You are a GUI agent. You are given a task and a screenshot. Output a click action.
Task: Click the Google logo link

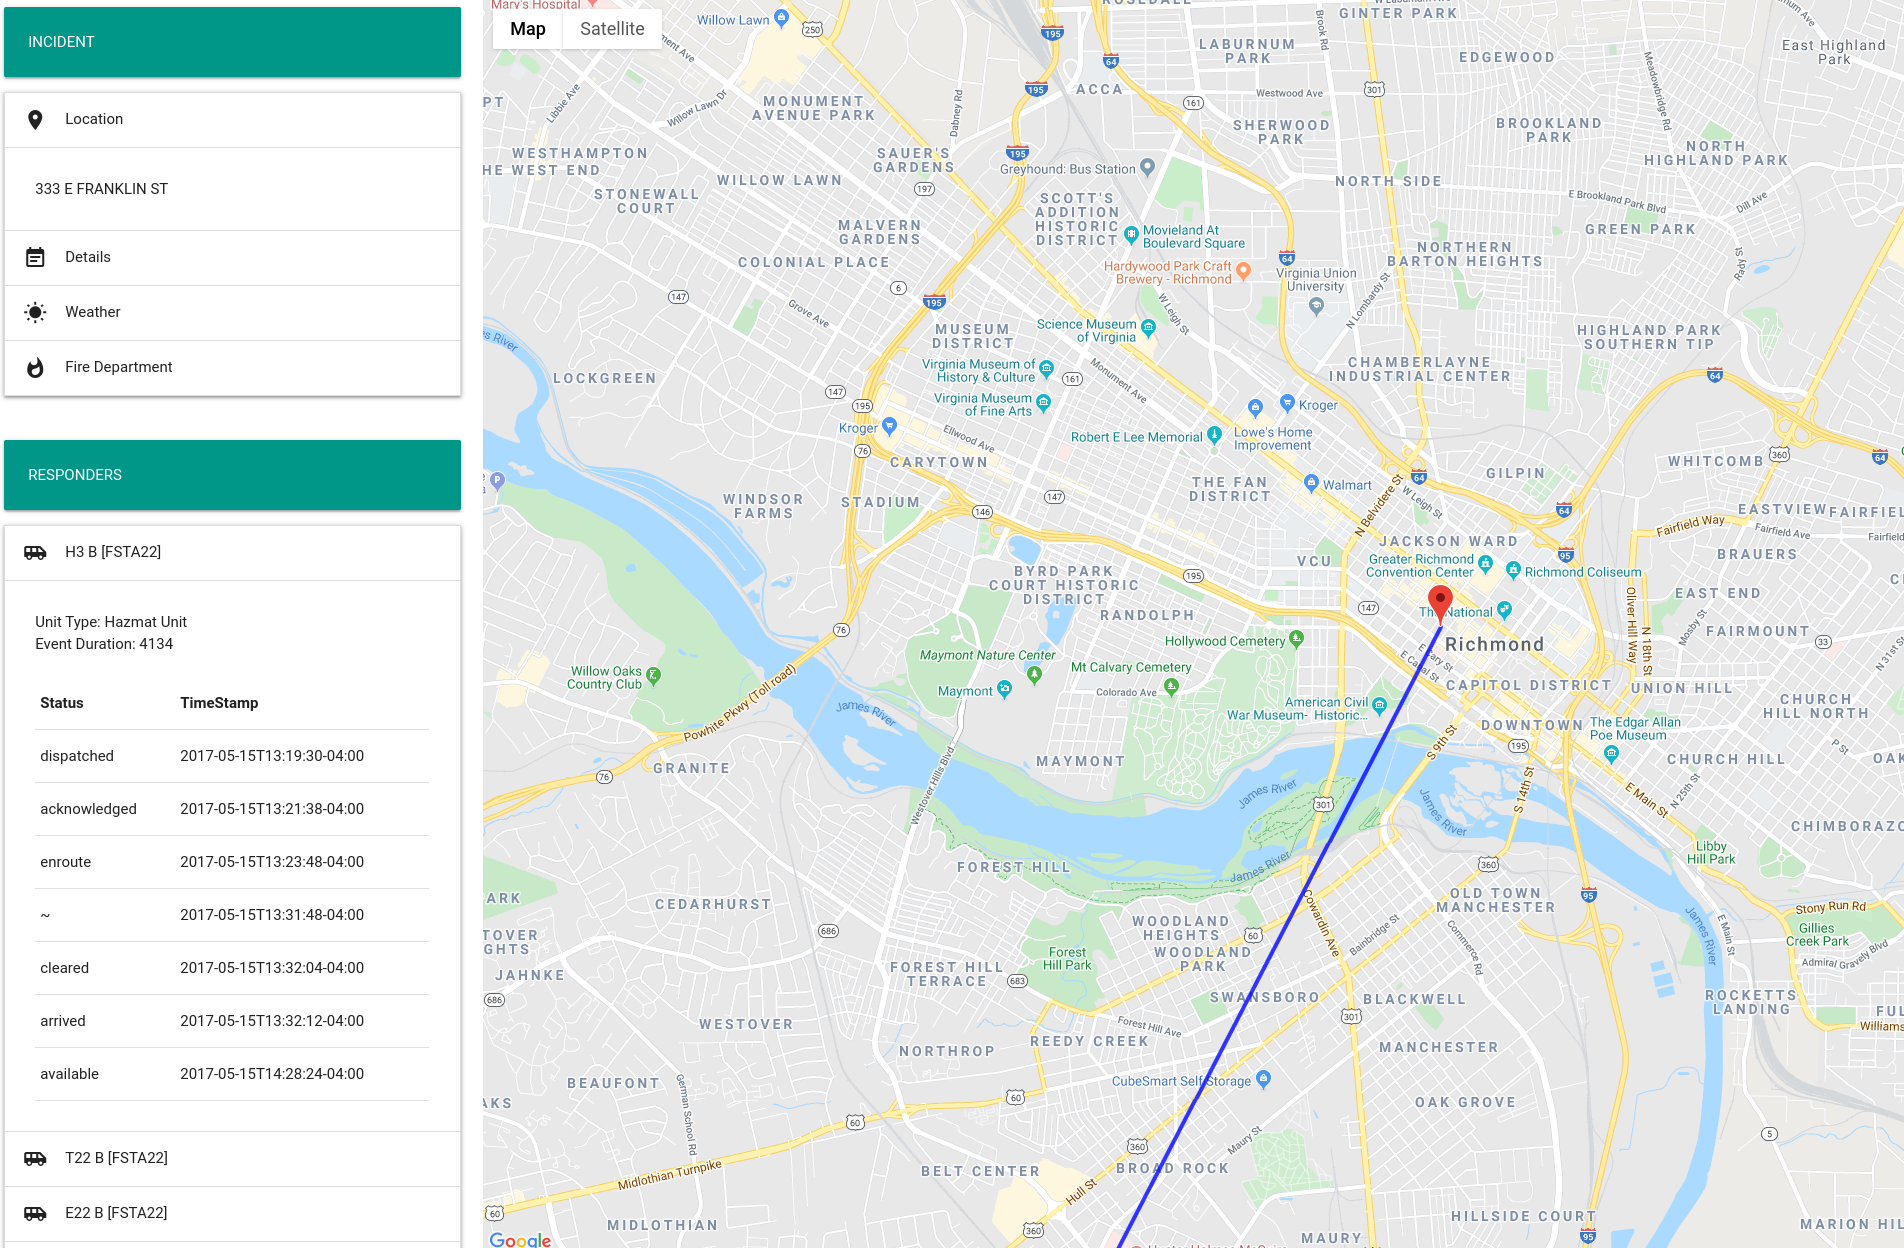520,1239
